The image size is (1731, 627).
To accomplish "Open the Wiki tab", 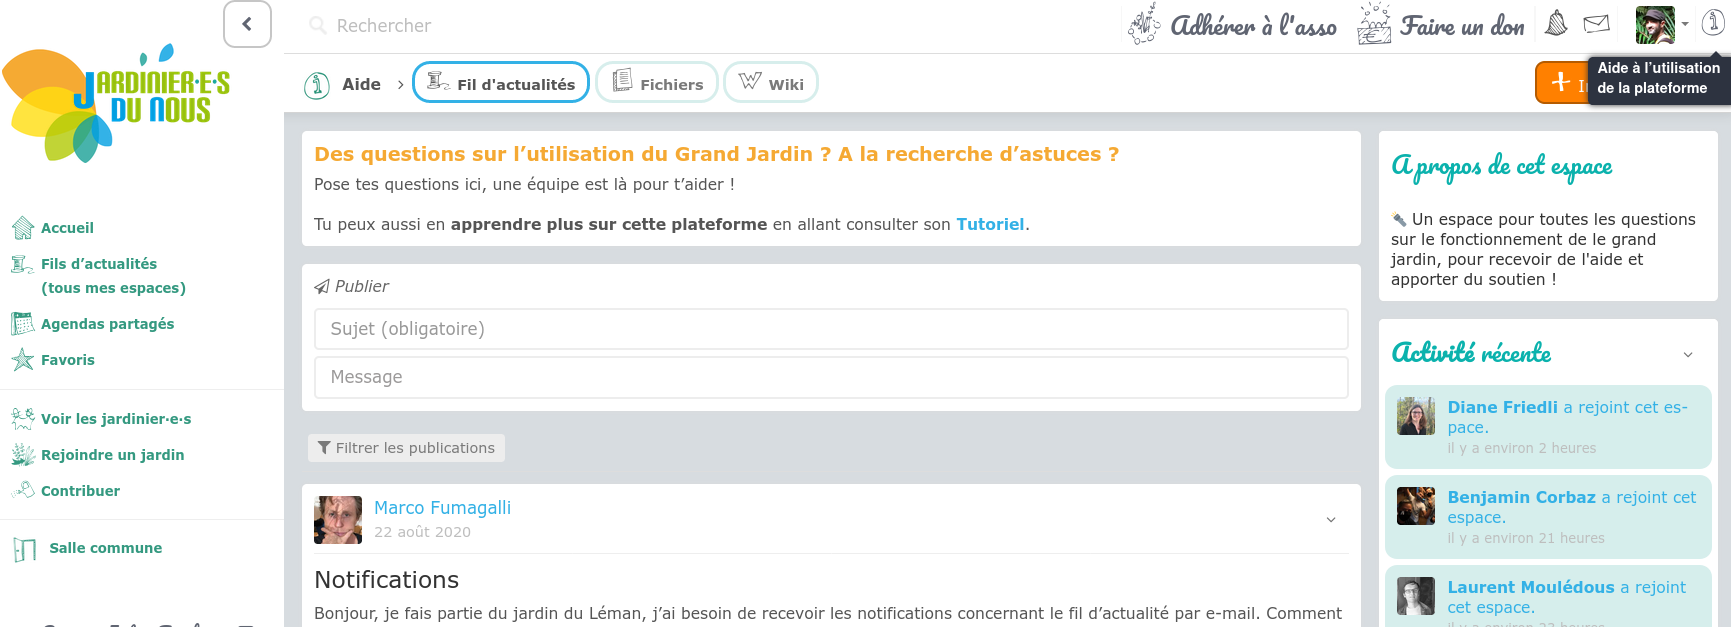I will [770, 83].
